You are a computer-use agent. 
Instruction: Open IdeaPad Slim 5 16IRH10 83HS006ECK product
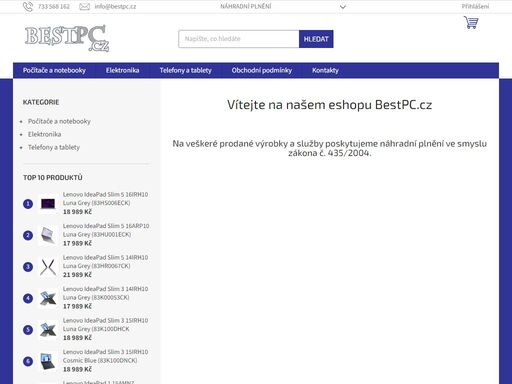coord(105,199)
